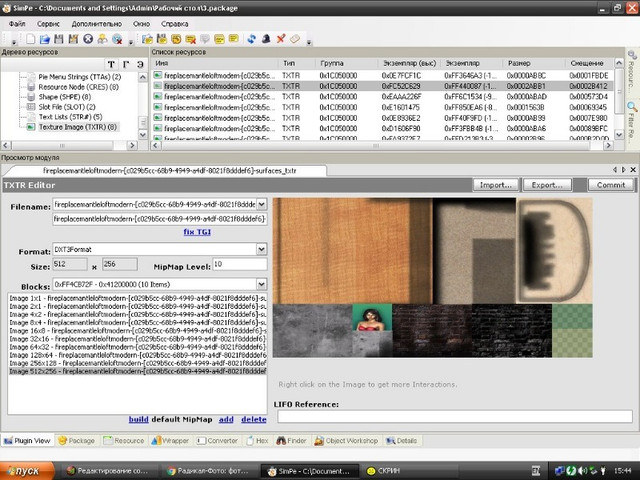Click the yellow note icon left of blue arrows
This screenshot has width=640, height=480.
point(234,39)
